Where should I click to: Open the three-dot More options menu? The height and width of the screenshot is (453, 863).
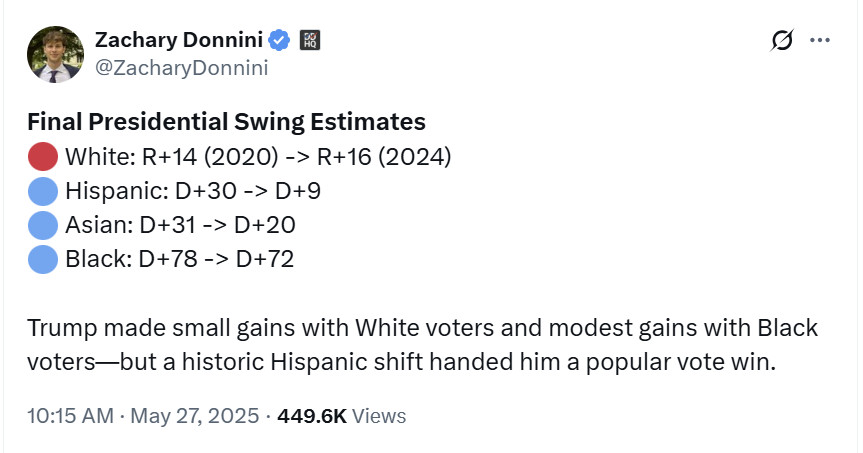point(820,40)
